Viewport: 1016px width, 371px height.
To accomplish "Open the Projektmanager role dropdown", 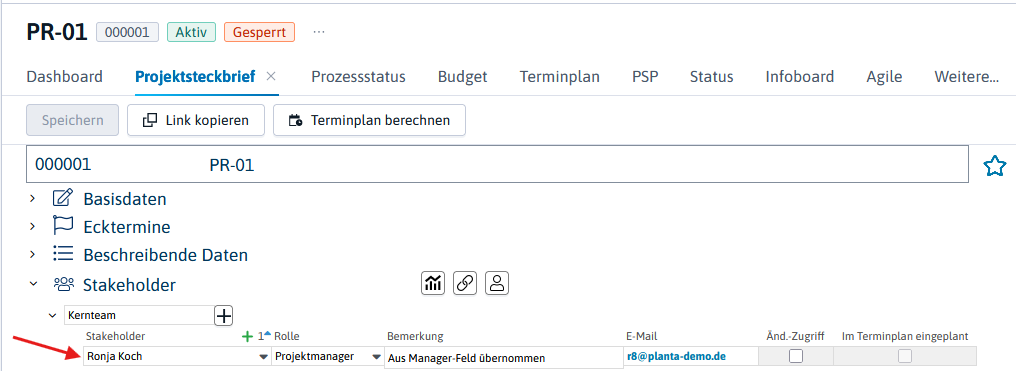I will coord(376,357).
